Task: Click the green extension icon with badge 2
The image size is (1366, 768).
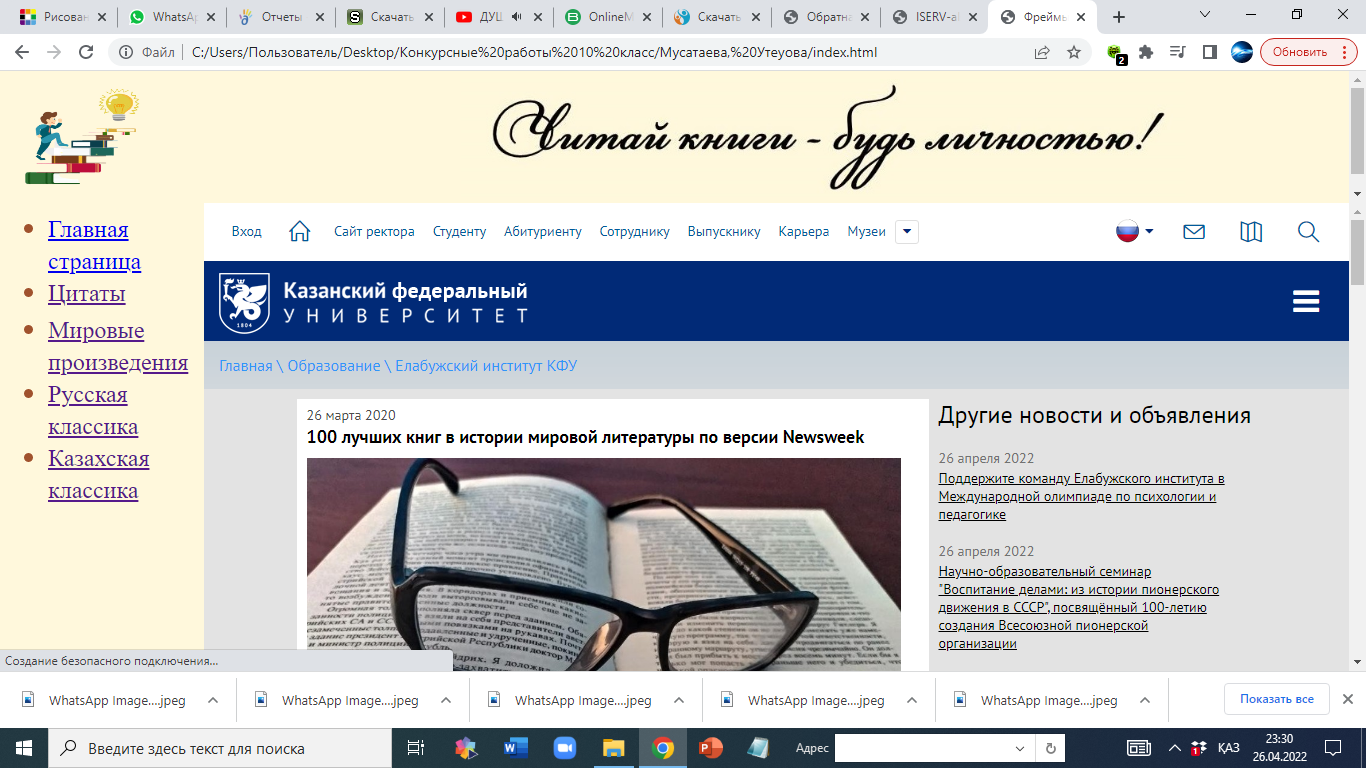Action: click(x=1116, y=53)
